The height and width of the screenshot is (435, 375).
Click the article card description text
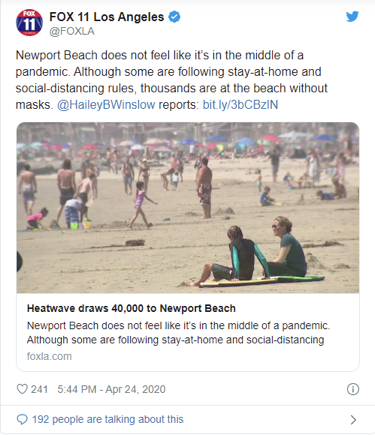pyautogui.click(x=178, y=333)
